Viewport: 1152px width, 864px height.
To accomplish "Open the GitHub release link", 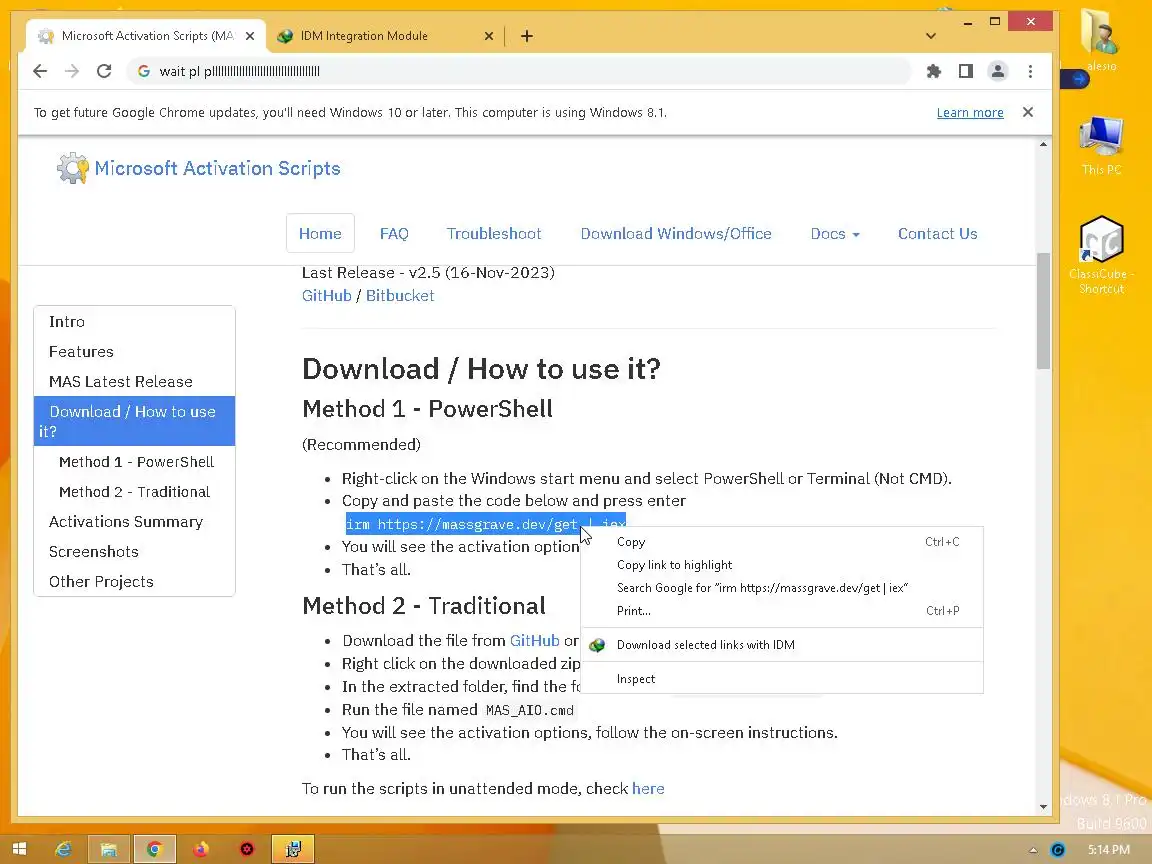I will tap(327, 295).
